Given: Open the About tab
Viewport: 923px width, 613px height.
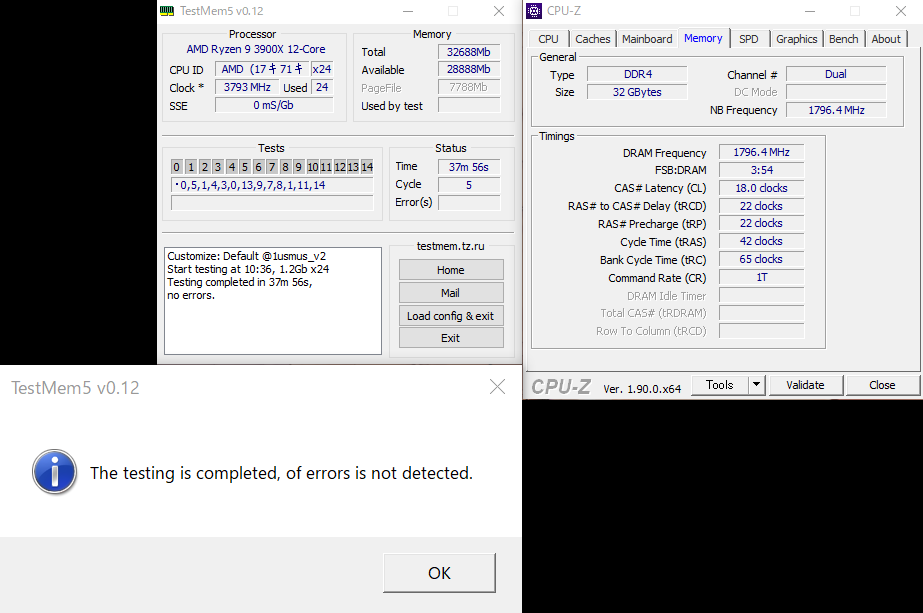Looking at the screenshot, I should tap(886, 39).
